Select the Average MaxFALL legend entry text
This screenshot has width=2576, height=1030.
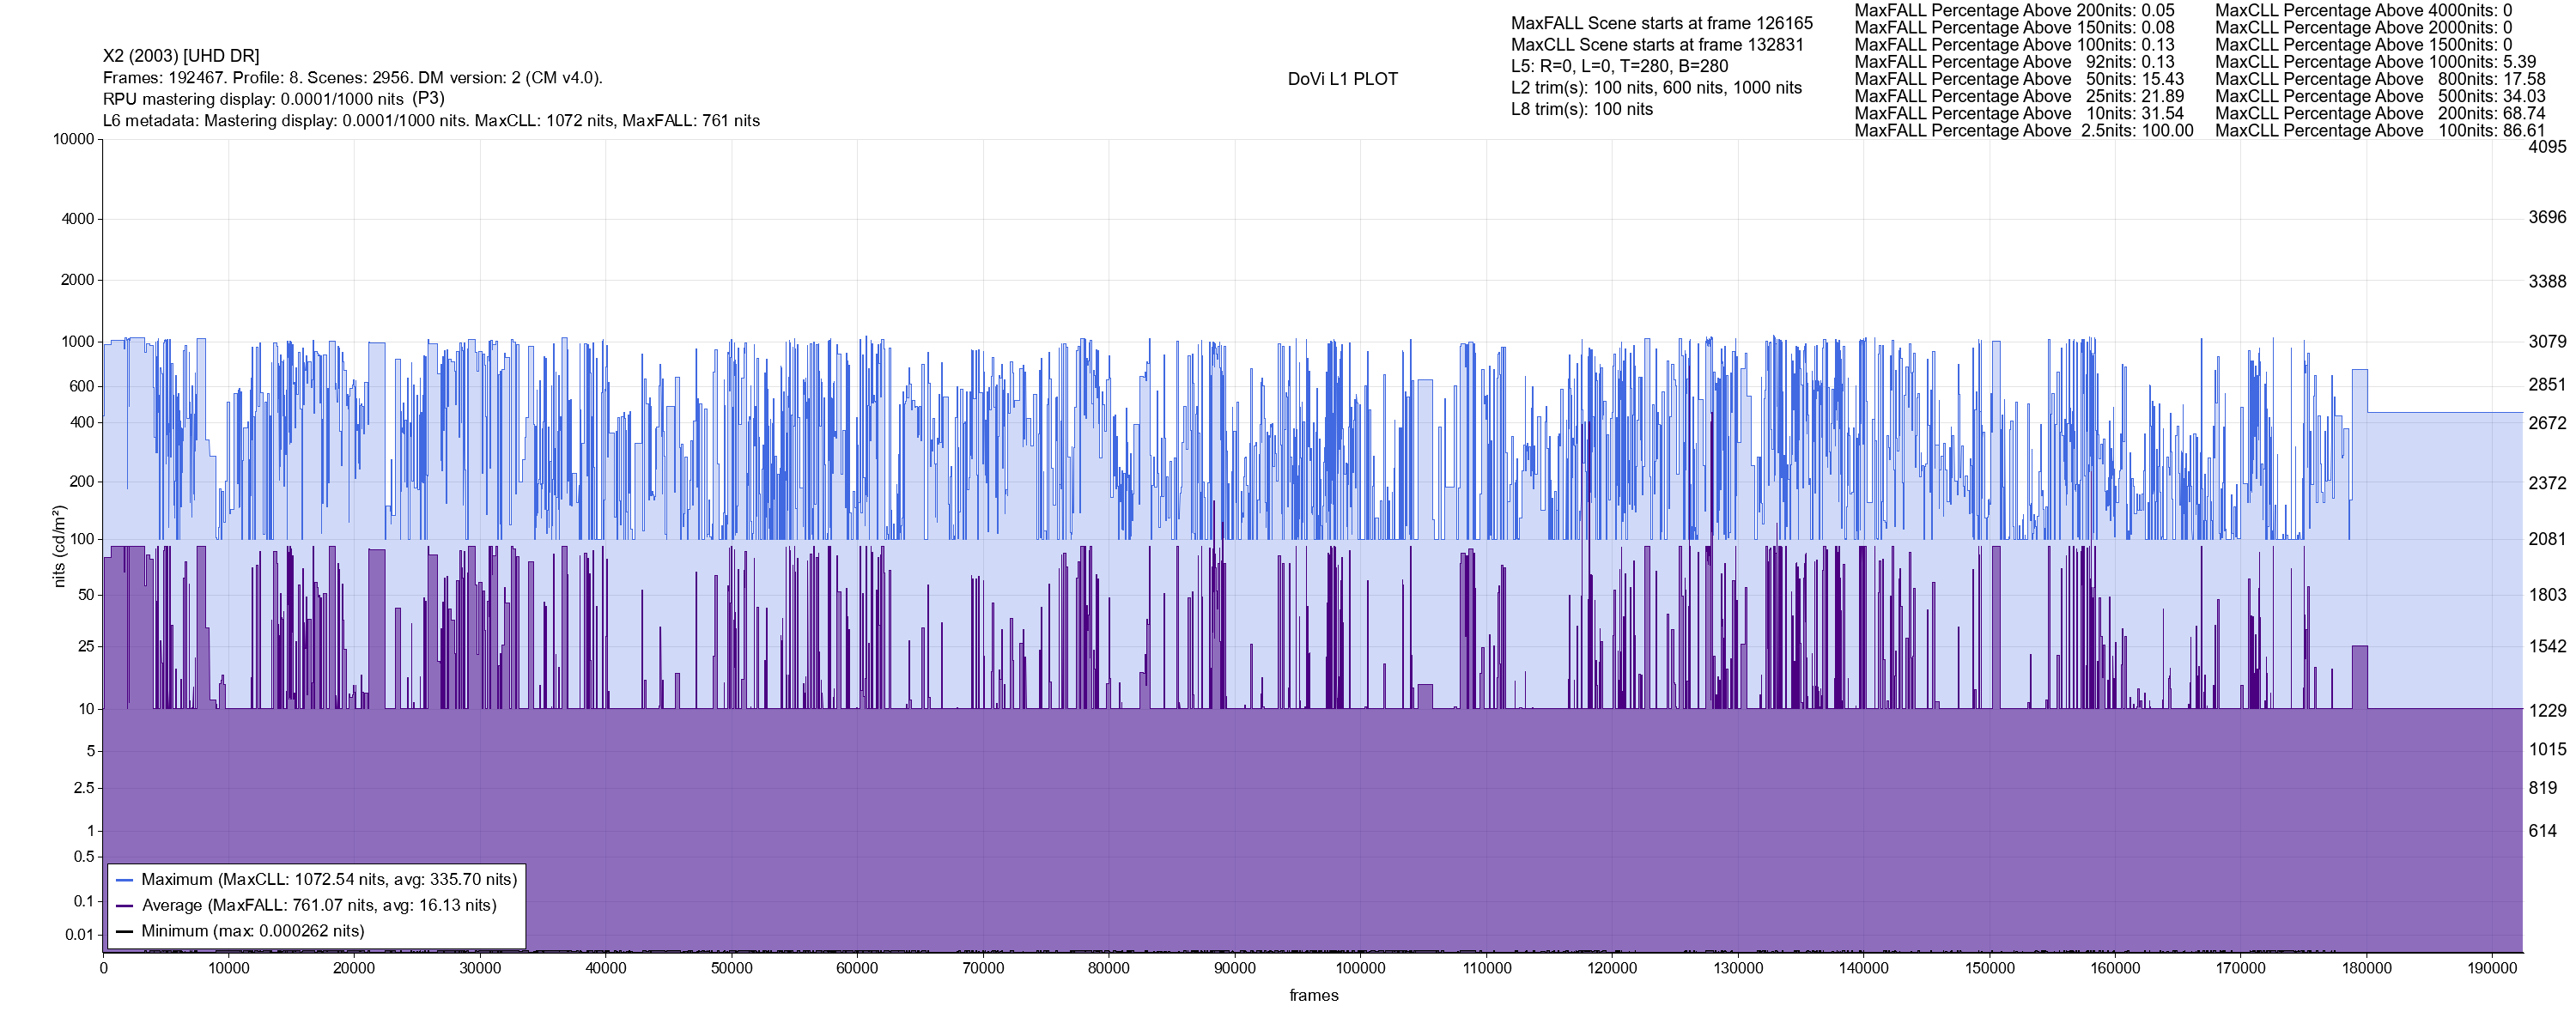click(319, 906)
